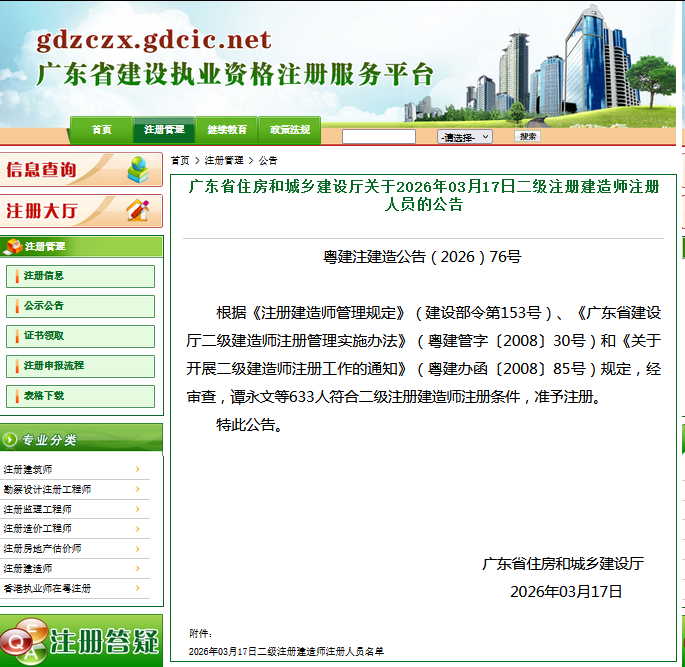Open the 信息查询 banner
The width and height of the screenshot is (685, 667).
point(81,169)
